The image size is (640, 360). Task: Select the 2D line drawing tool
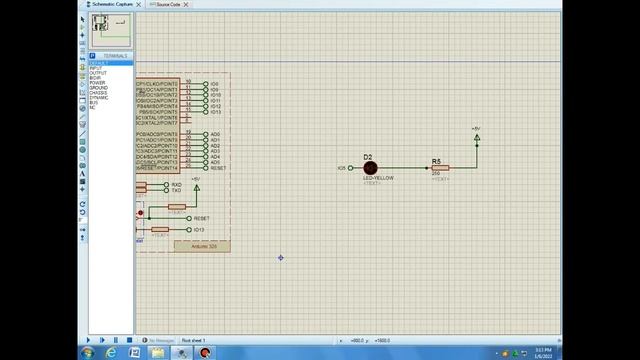[x=82, y=133]
